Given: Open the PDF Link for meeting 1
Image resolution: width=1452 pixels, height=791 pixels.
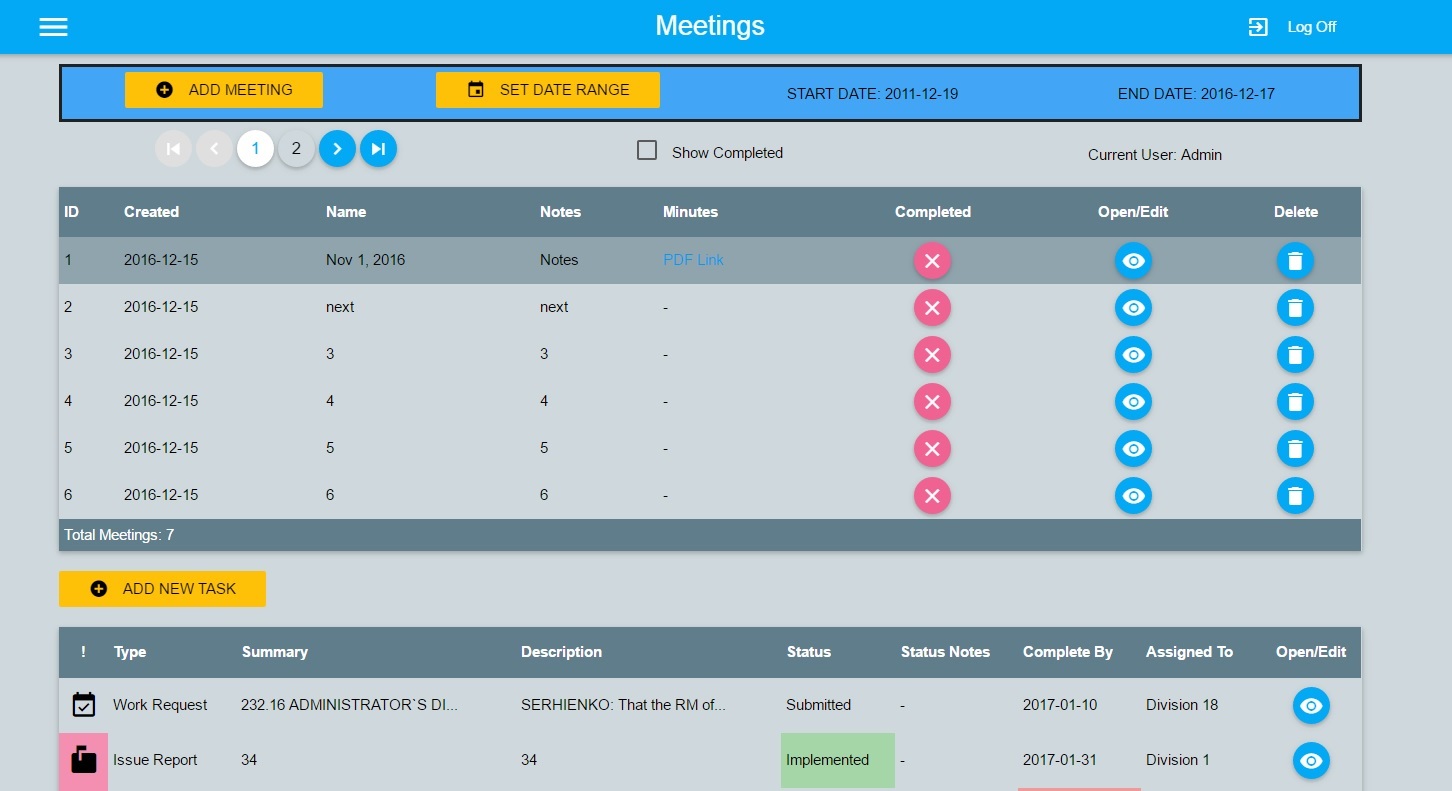Looking at the screenshot, I should coord(693,260).
